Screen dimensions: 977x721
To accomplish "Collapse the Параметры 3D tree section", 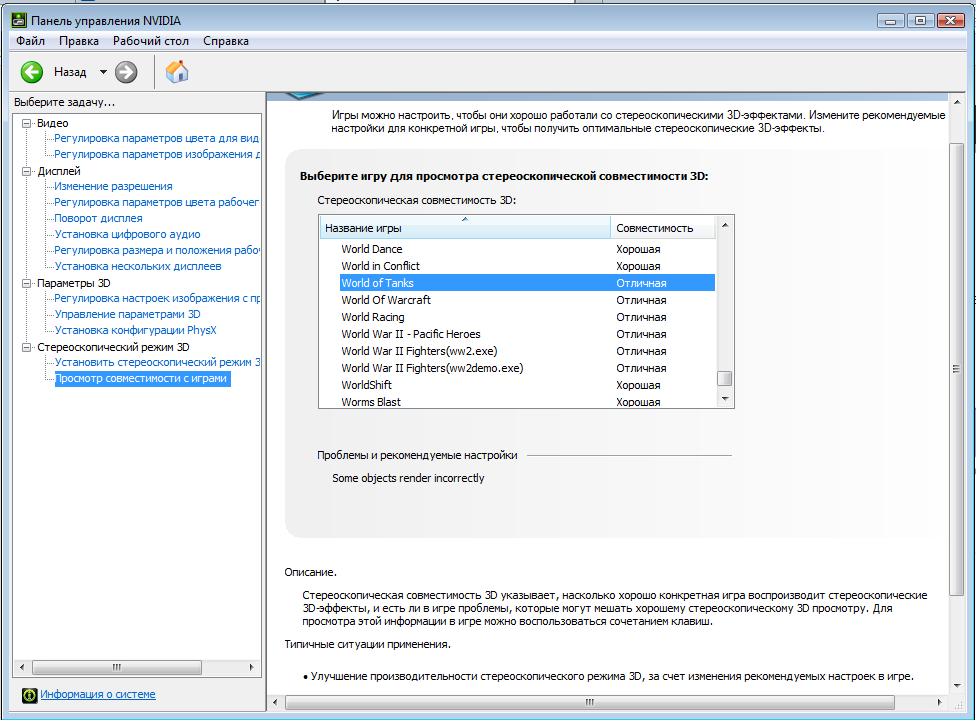I will coord(27,283).
